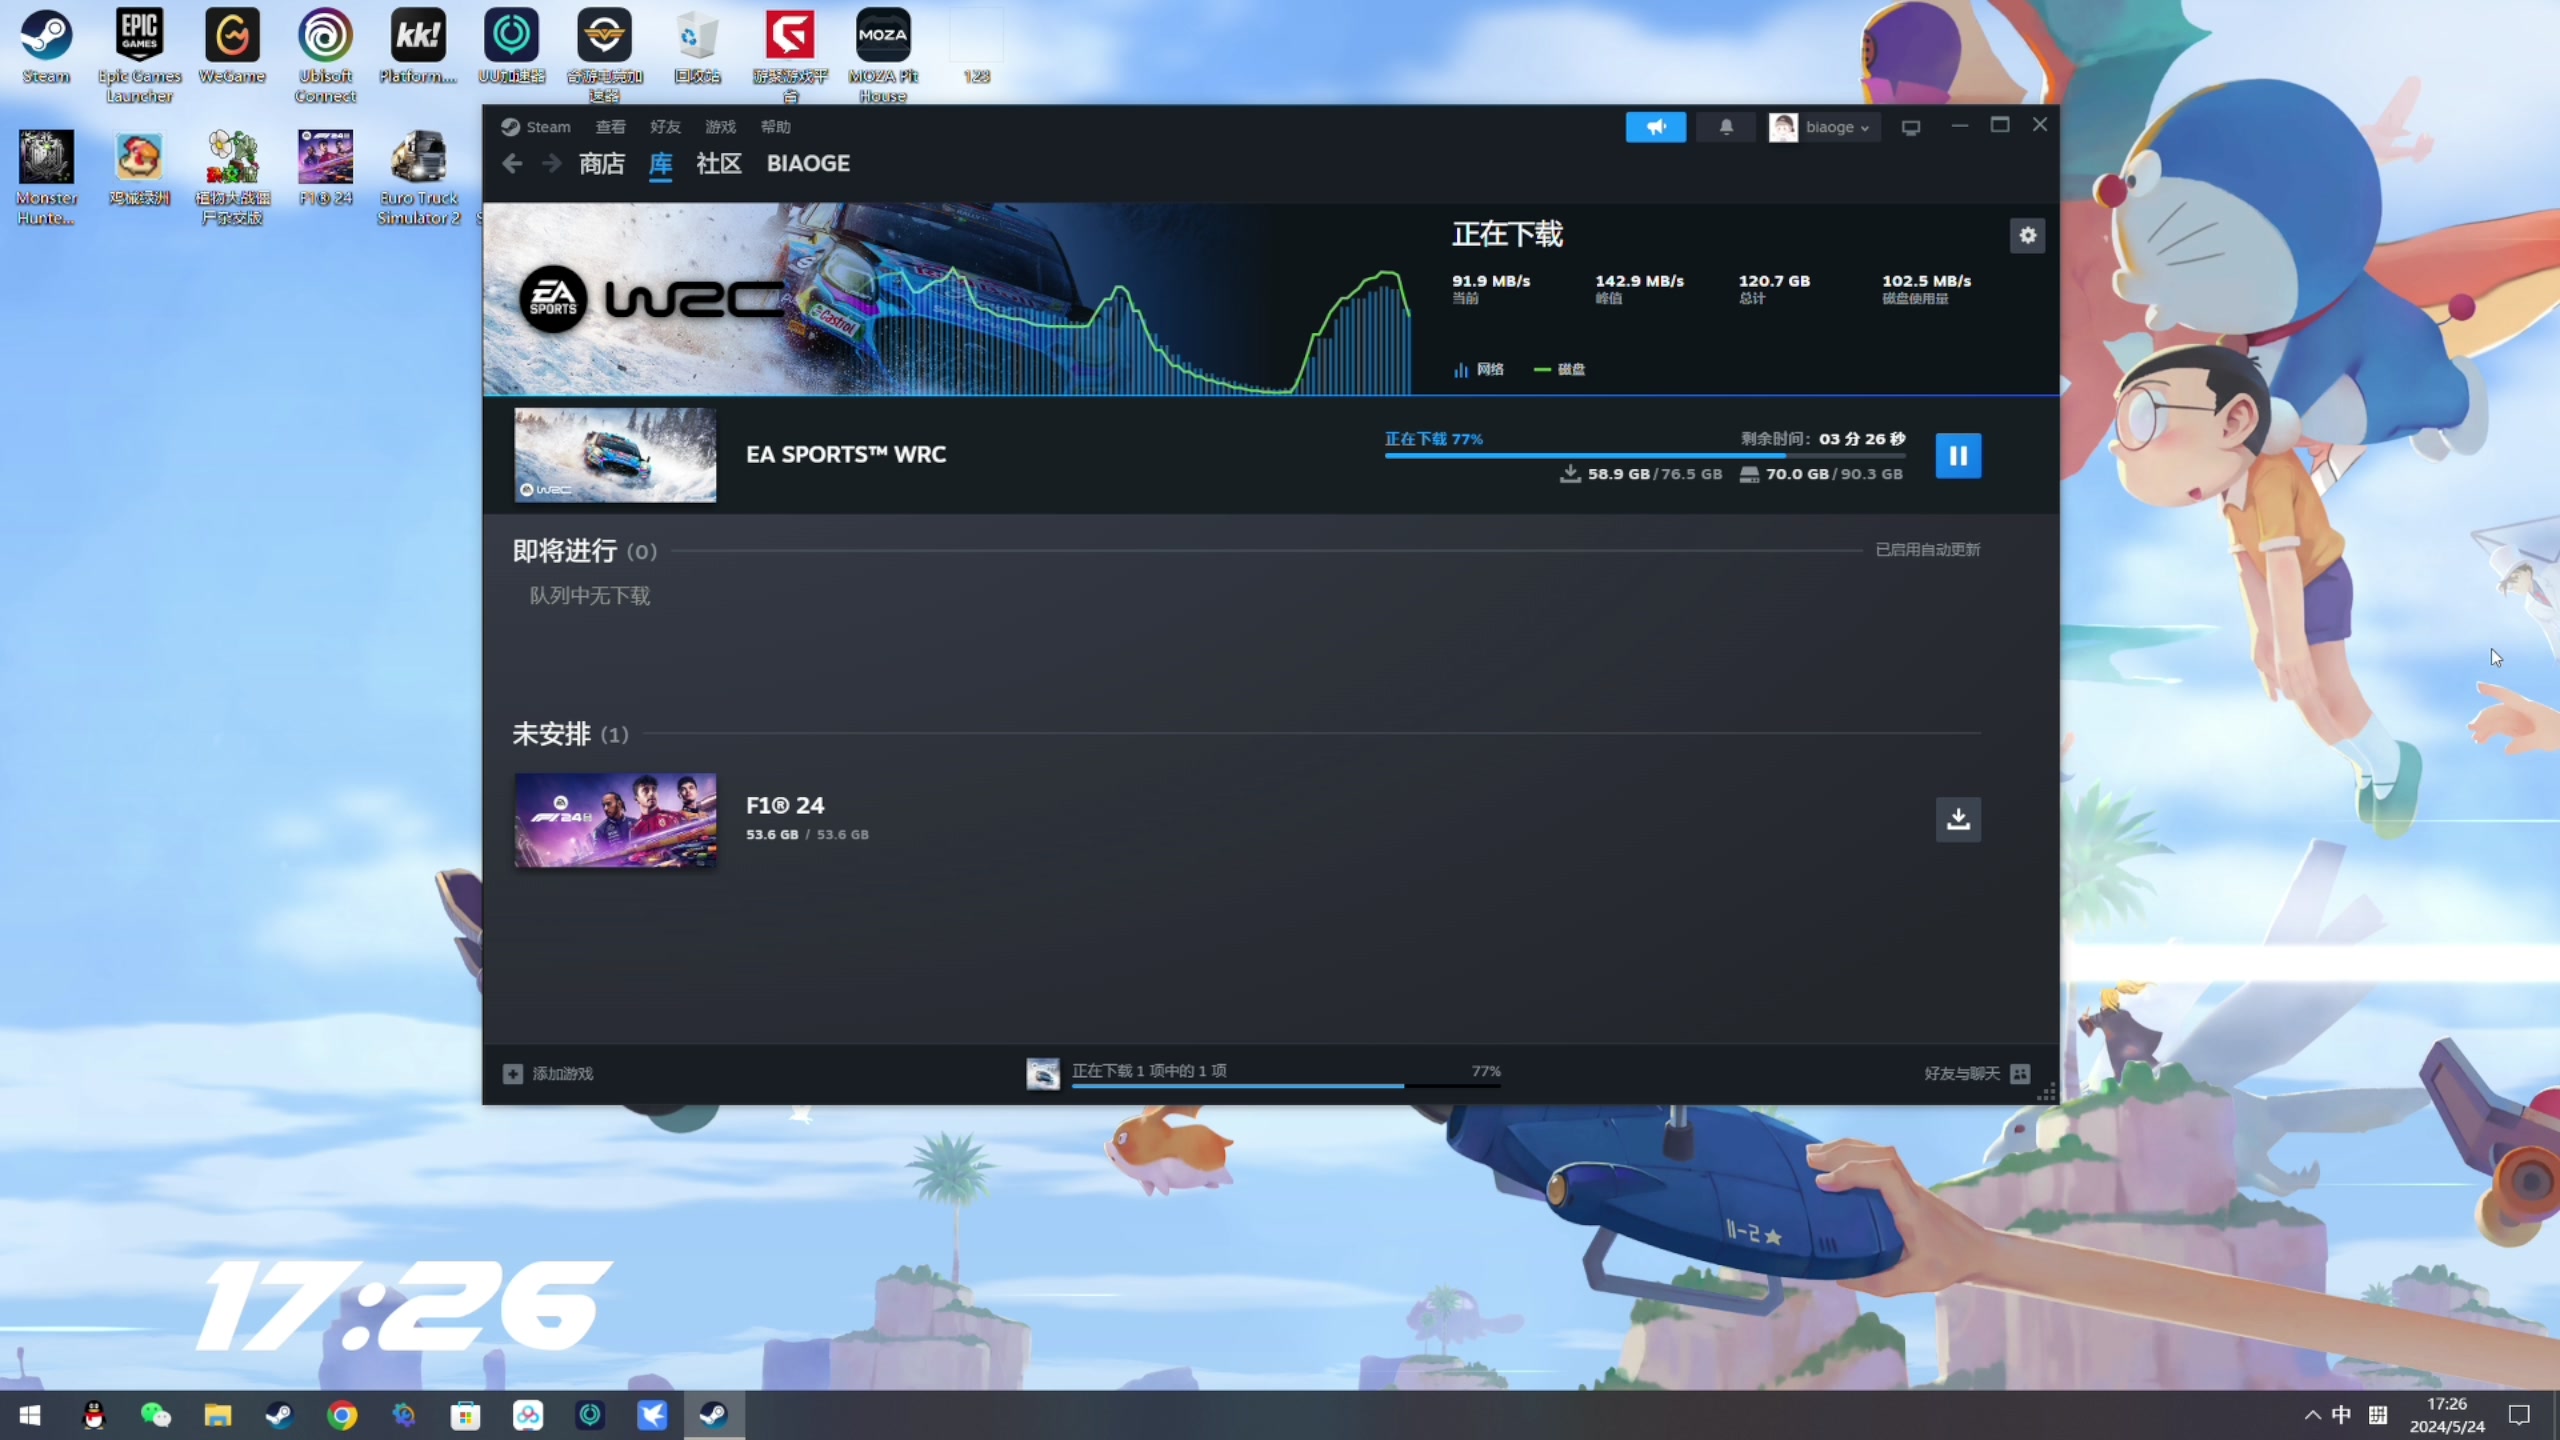Viewport: 2560px width, 1440px height.
Task: Go forward with the right arrow
Action: point(551,163)
